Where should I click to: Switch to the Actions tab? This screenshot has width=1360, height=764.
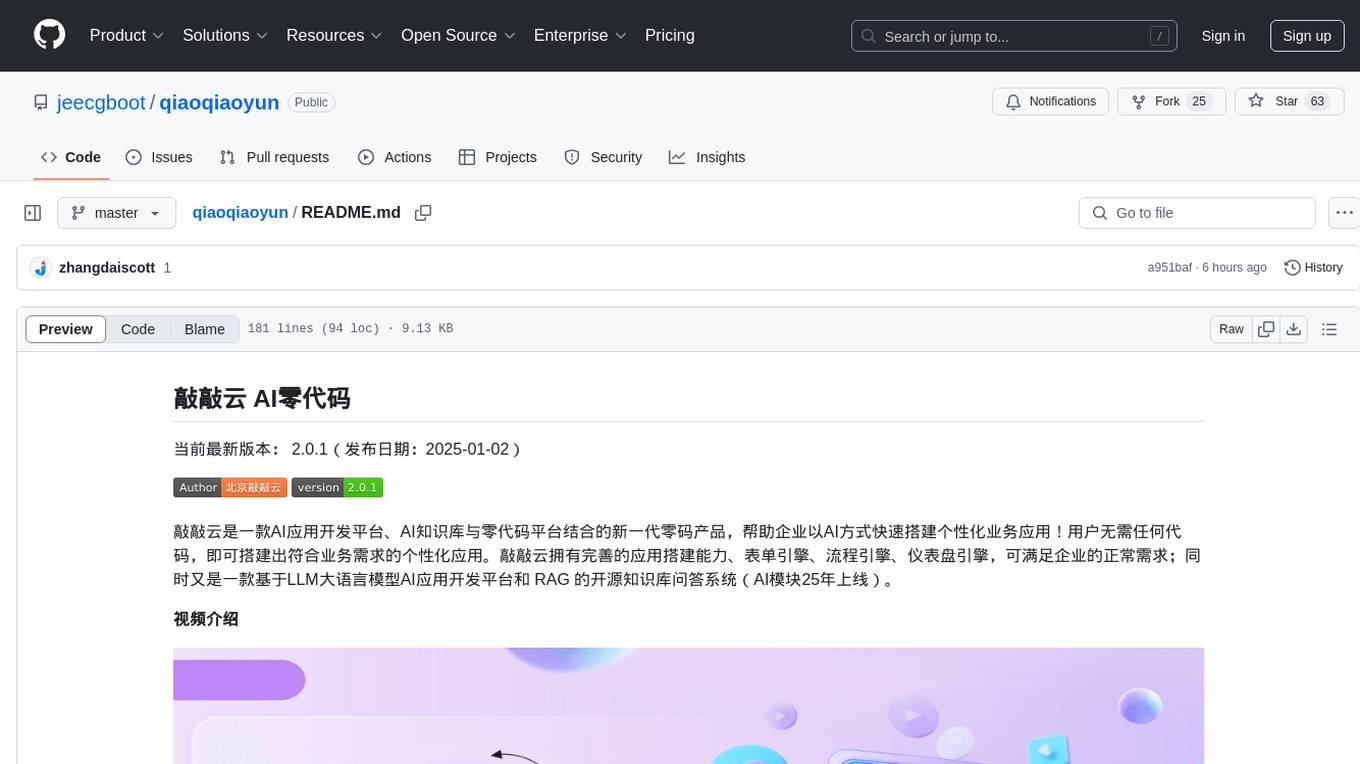pos(394,157)
